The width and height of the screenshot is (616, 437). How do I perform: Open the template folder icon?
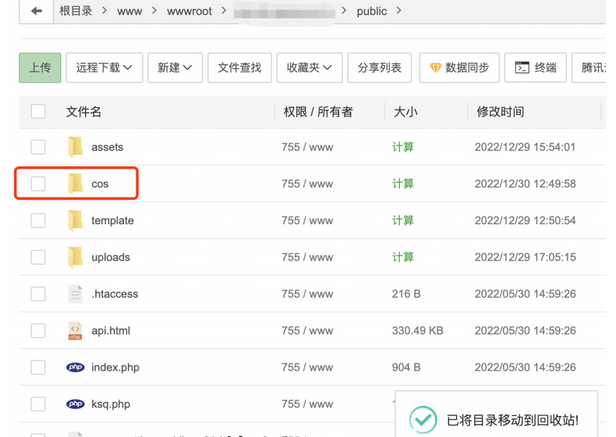point(75,220)
